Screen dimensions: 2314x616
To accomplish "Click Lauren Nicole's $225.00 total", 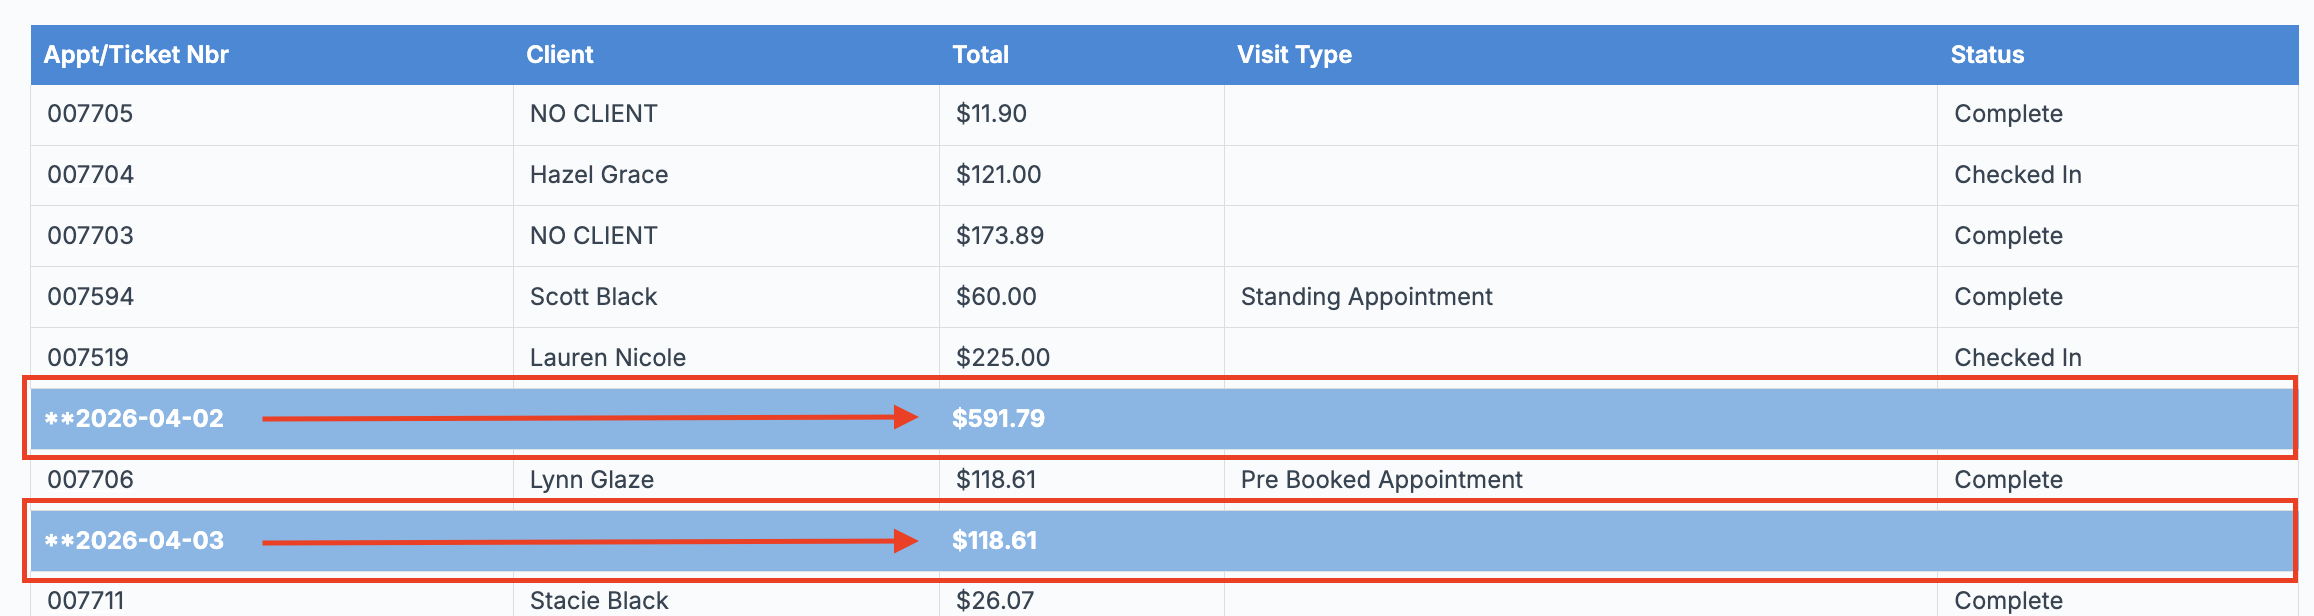I will 1002,358.
